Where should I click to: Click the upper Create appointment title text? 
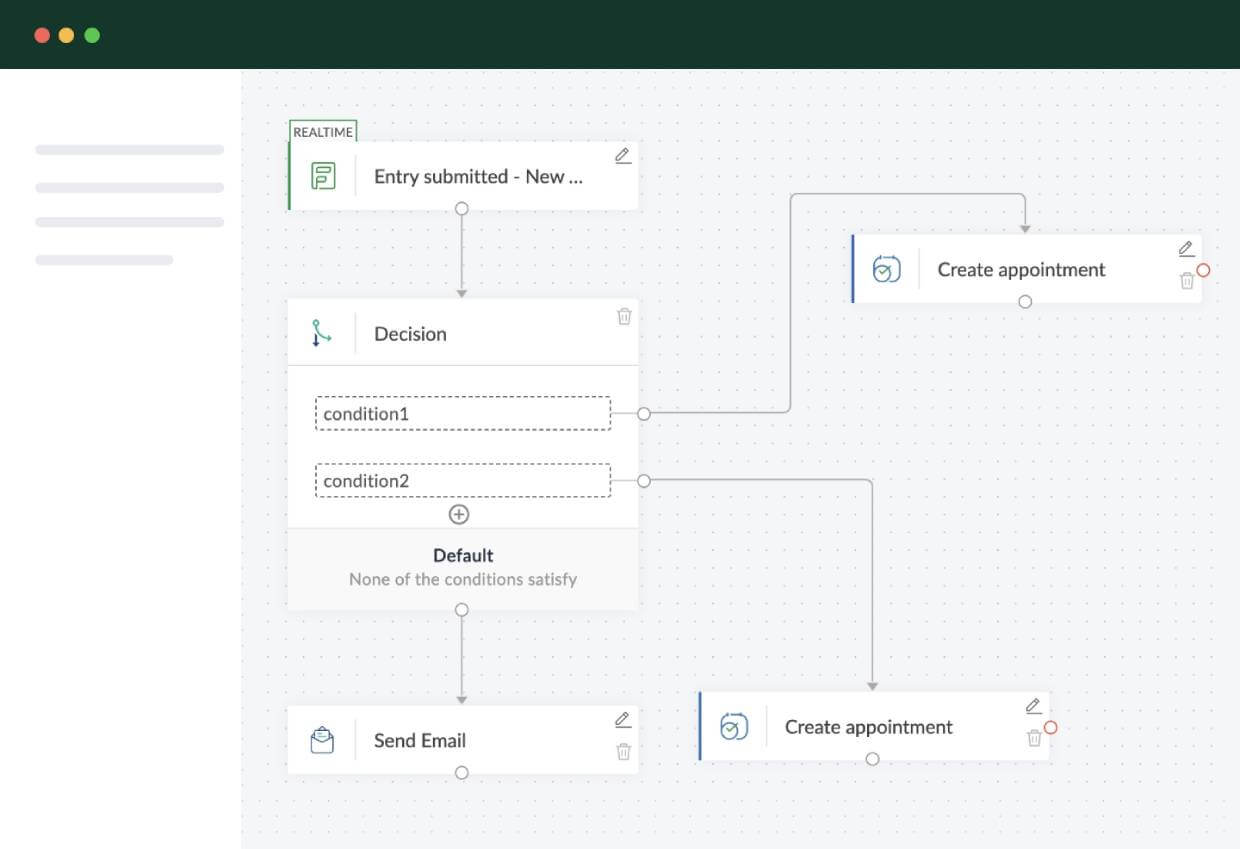pos(1021,270)
